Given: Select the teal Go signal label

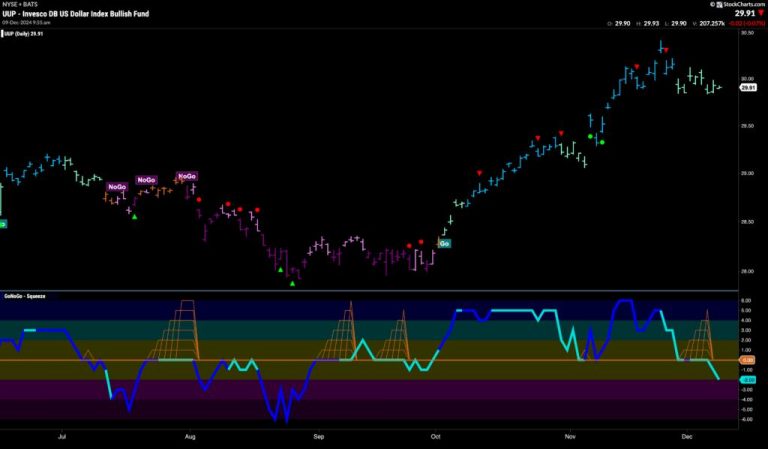Looking at the screenshot, I should [444, 243].
